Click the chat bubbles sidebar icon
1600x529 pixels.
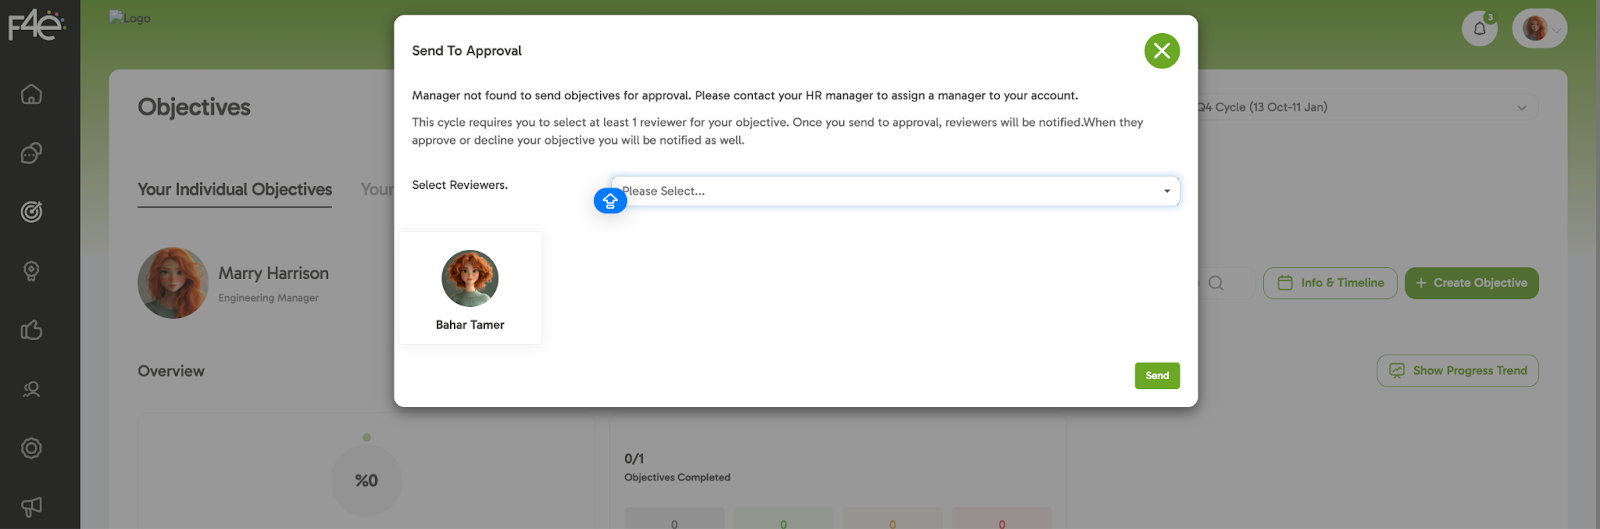click(32, 153)
